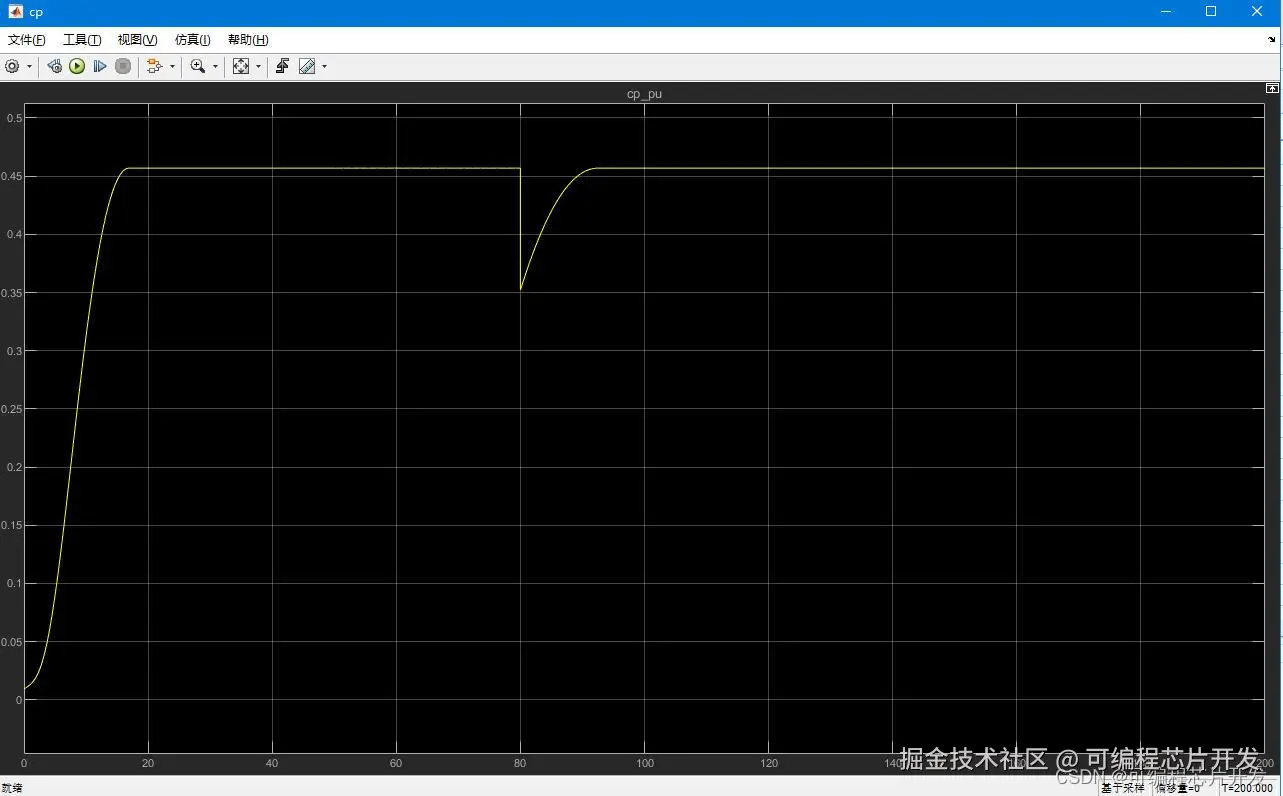Click the x-axis label 80
The image size is (1283, 796).
coord(520,763)
